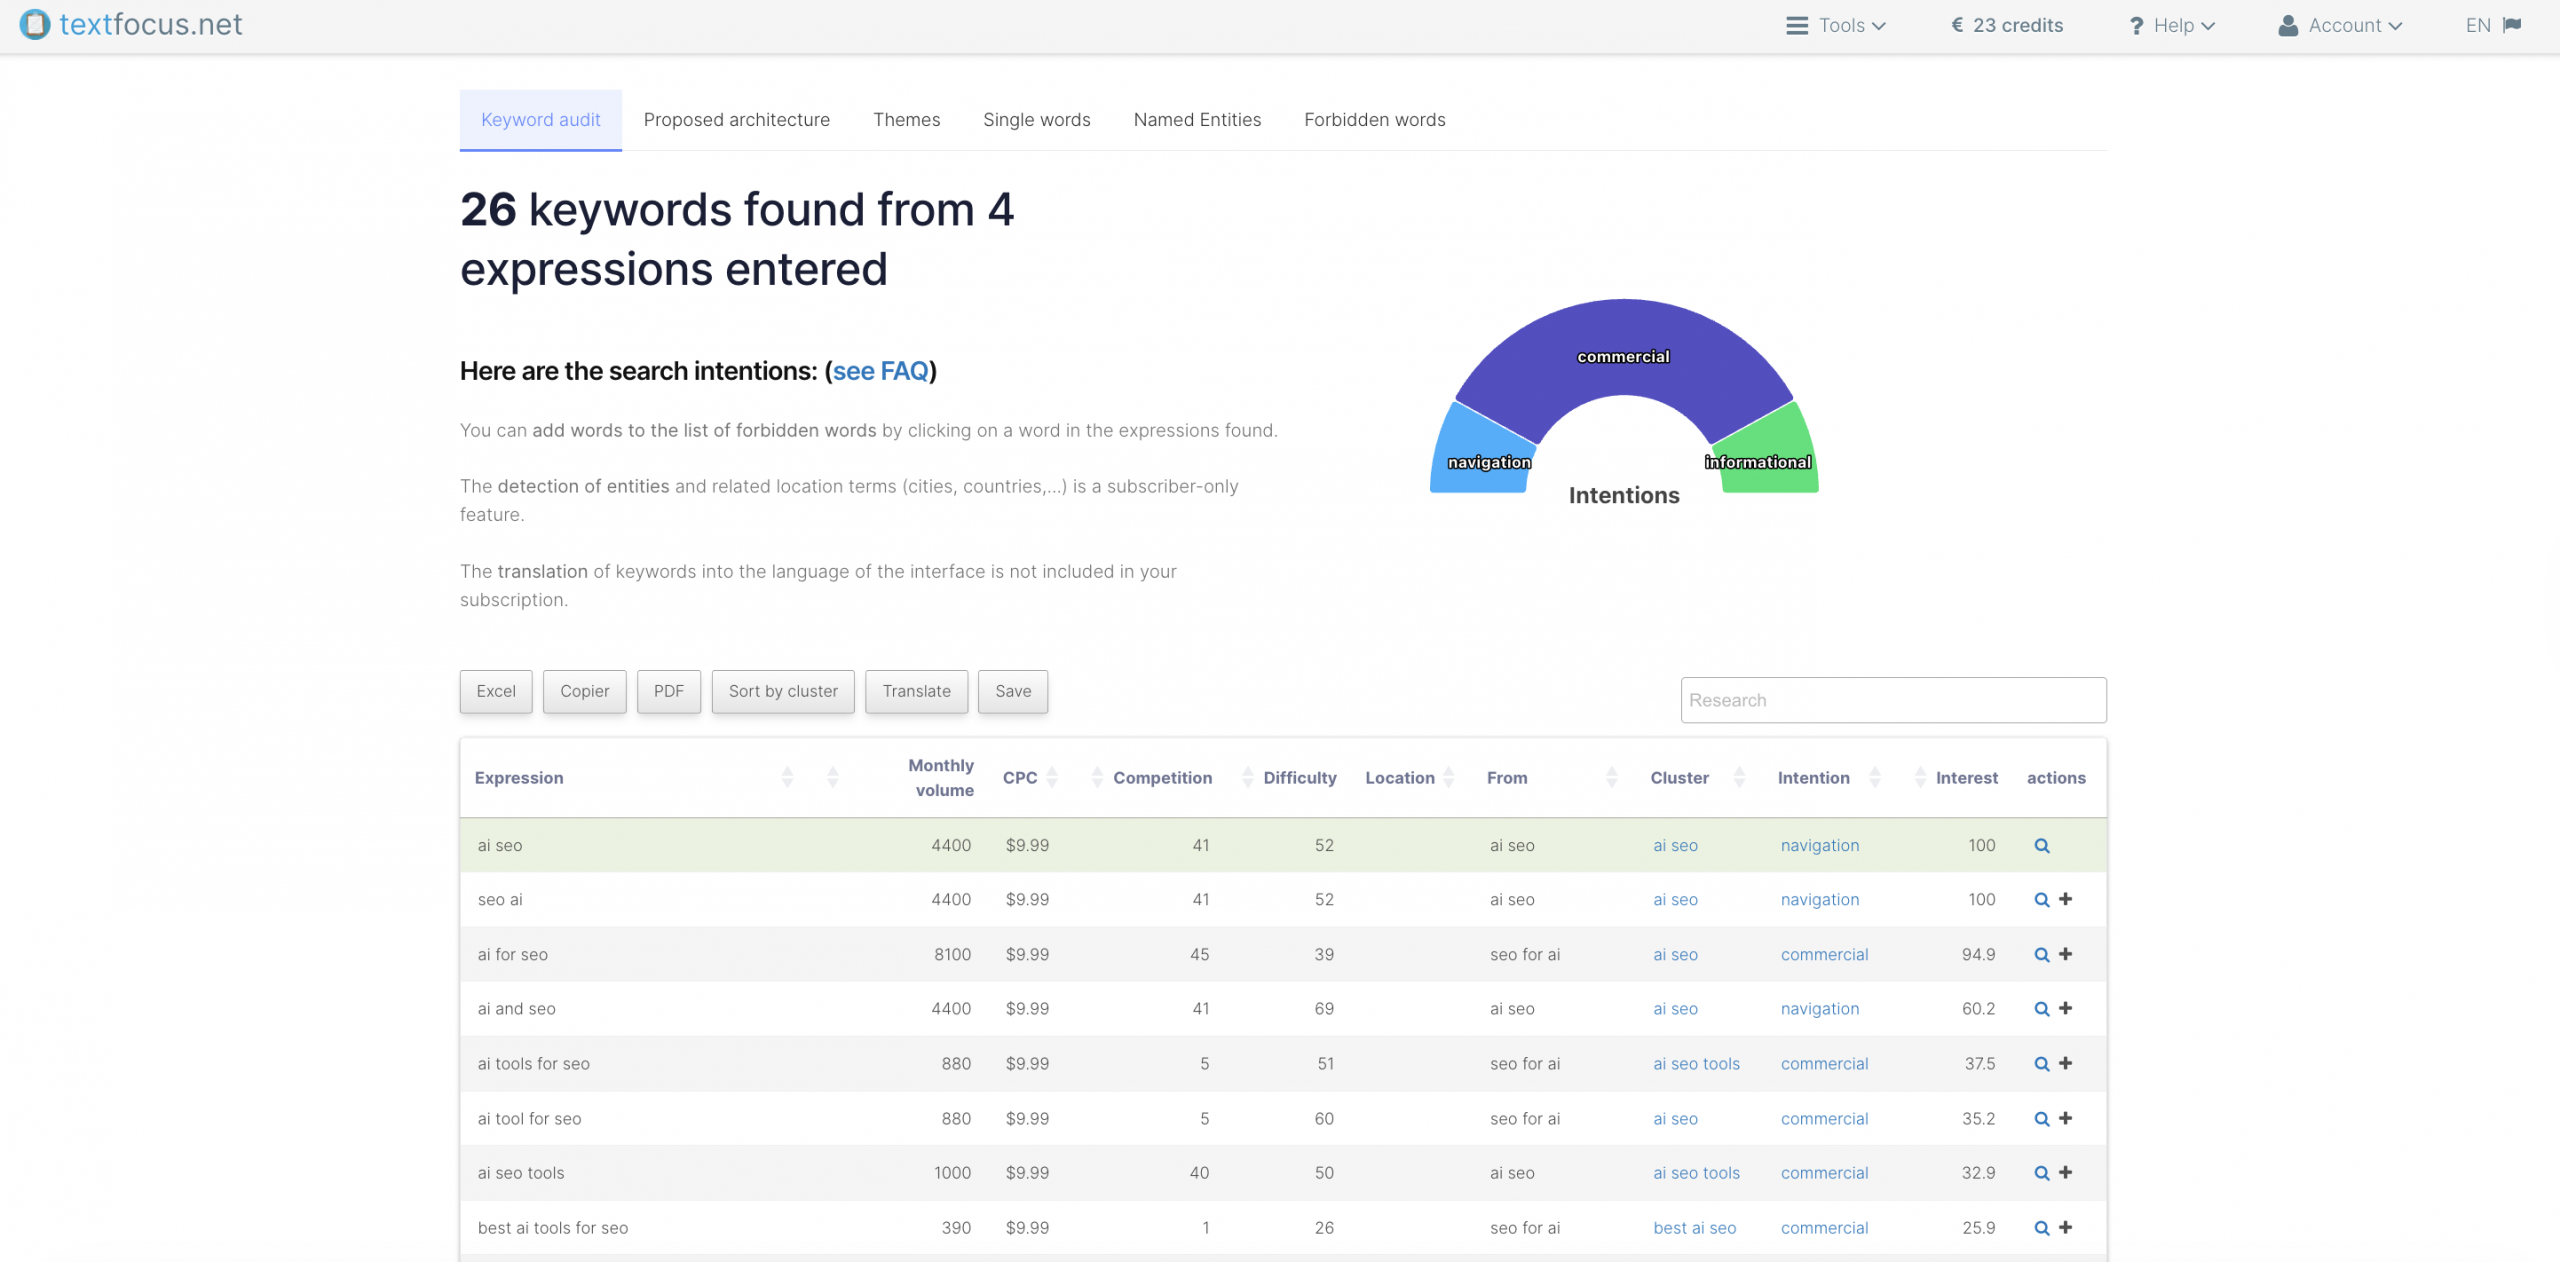Viewport: 2560px width, 1262px height.
Task: Switch to Proposed architecture tab
Action: pos(736,120)
